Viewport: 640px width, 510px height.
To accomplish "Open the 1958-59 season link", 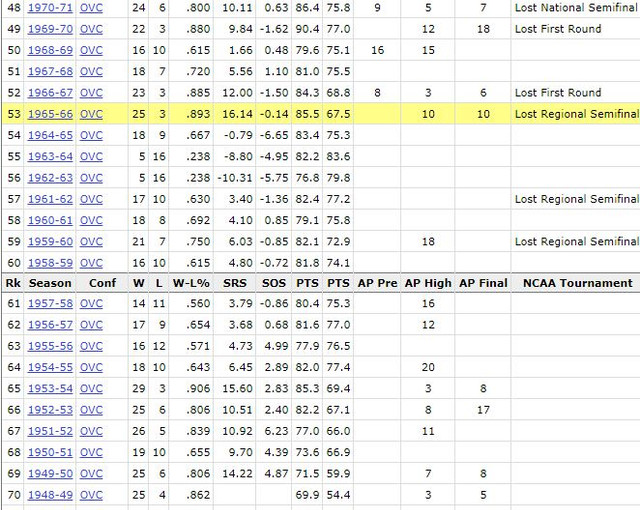I will (50, 263).
